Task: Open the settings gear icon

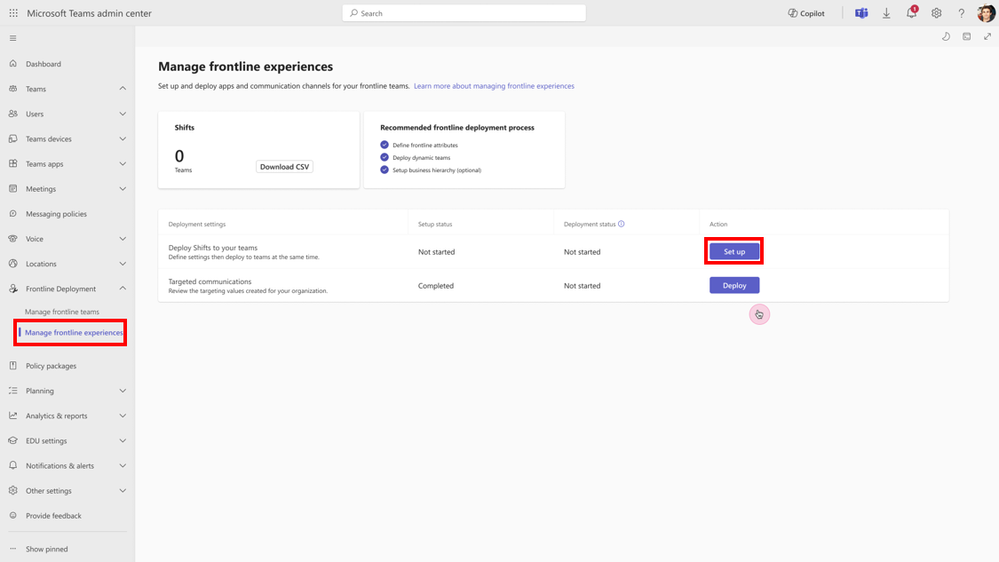Action: [937, 13]
